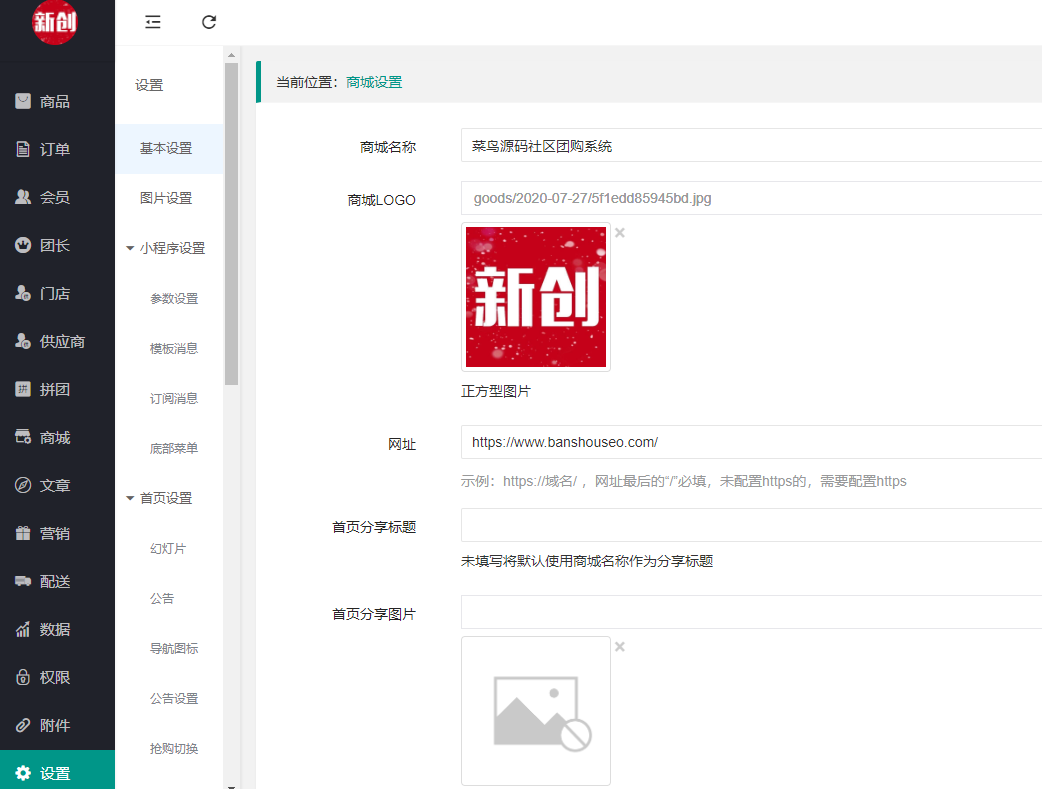The height and width of the screenshot is (789, 1042).
Task: Toggle the sidebar collapse icon
Action: [x=153, y=22]
